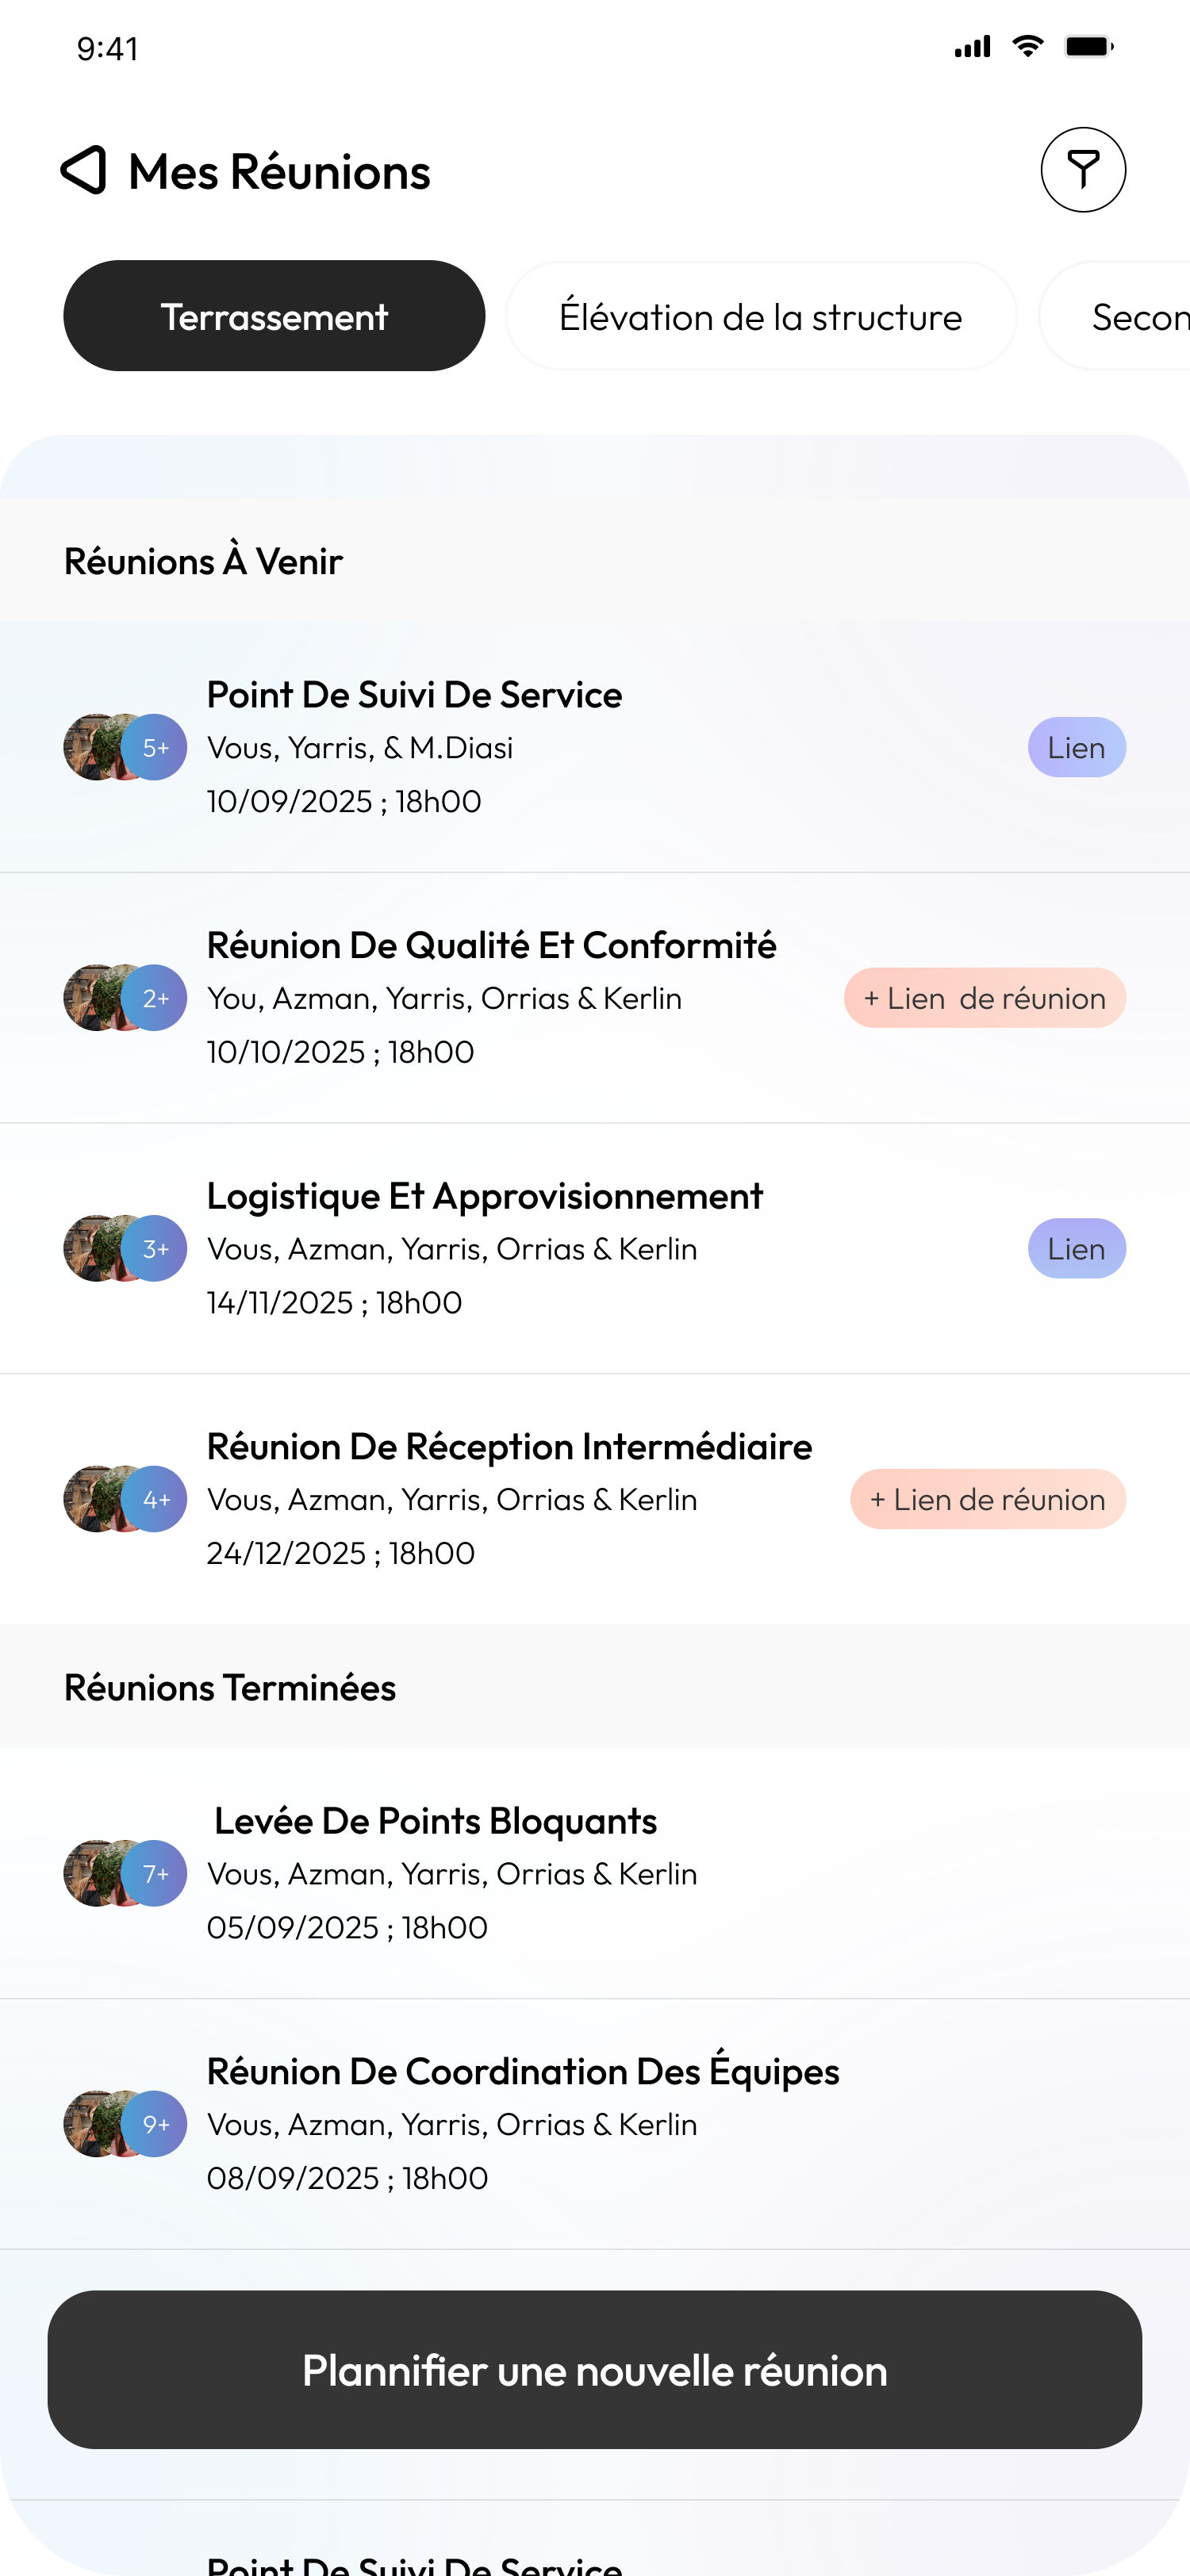Switch to Élévation de la structure tab
The image size is (1190, 2576).
pos(760,316)
